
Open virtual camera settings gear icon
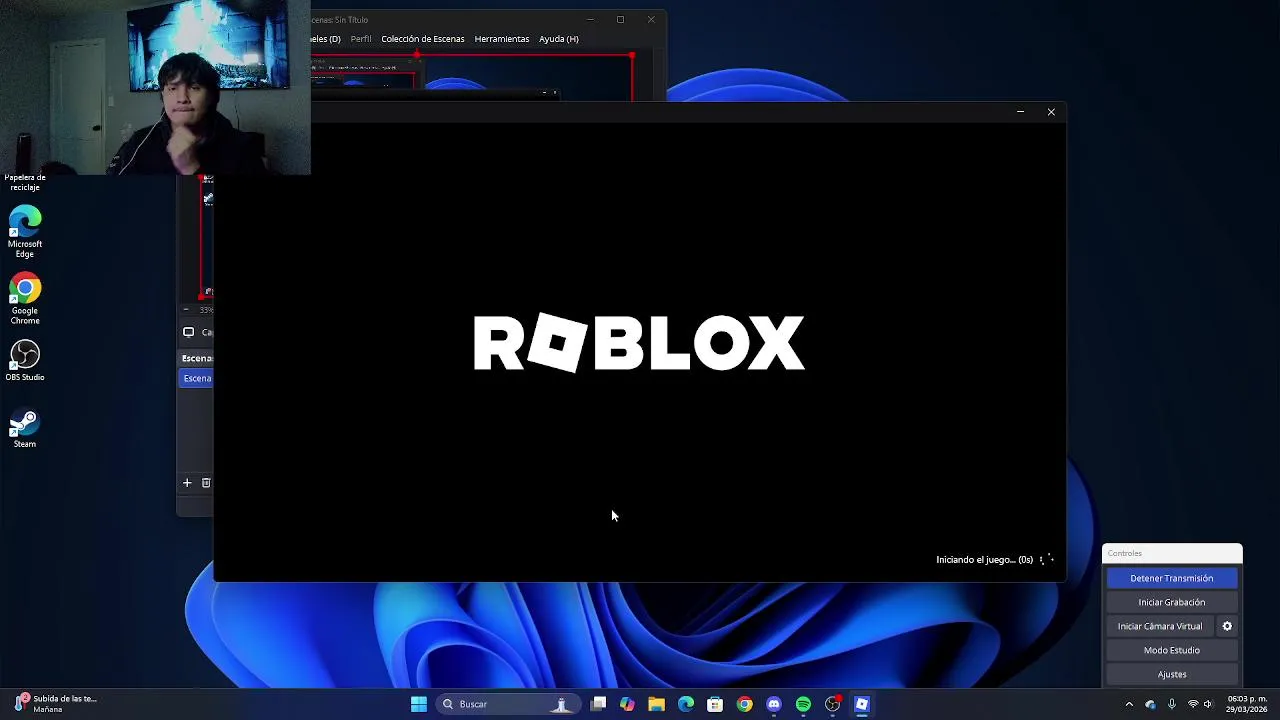click(x=1227, y=626)
